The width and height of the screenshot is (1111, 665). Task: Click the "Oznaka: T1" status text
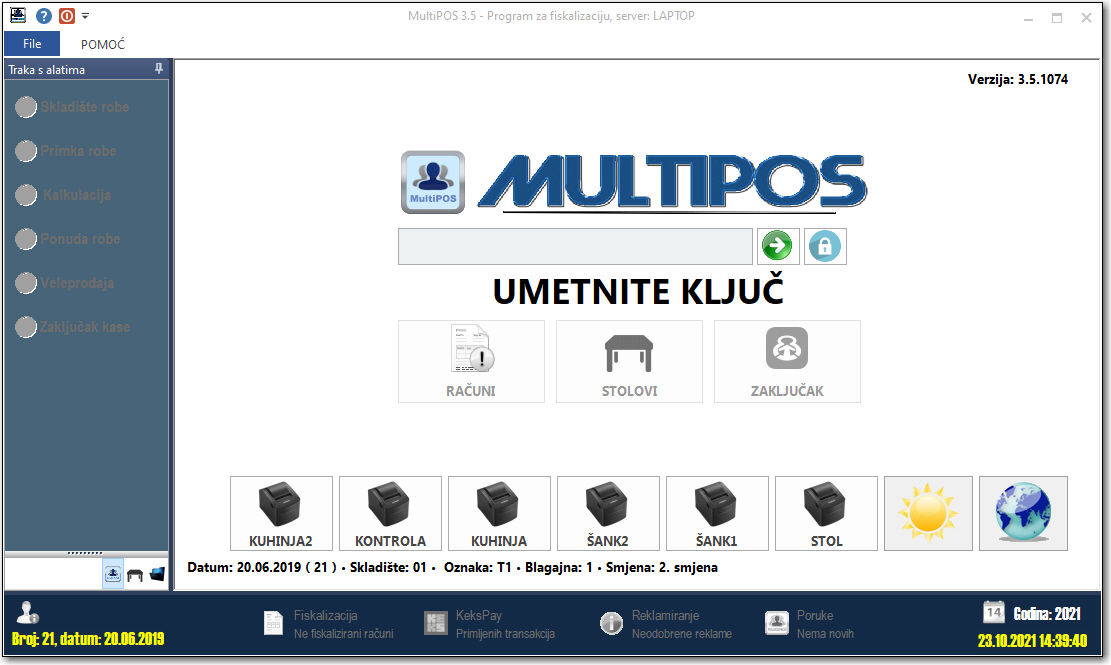click(x=478, y=567)
